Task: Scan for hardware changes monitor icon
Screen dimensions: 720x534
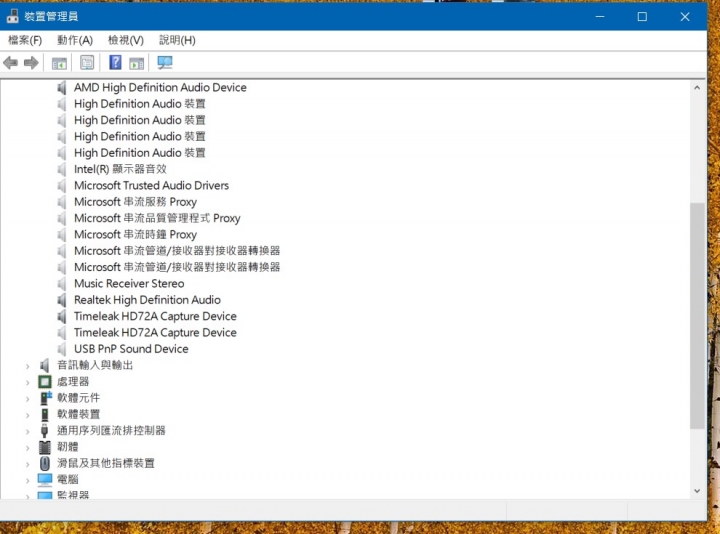Action: click(x=164, y=62)
